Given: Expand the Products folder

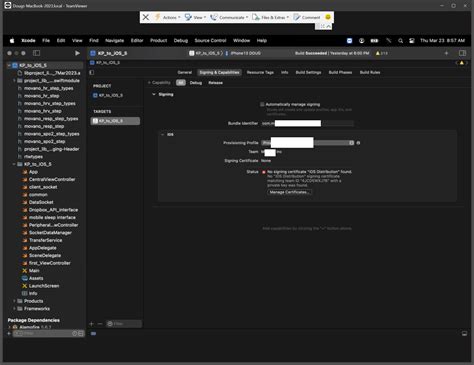Looking at the screenshot, I should click(x=14, y=301).
